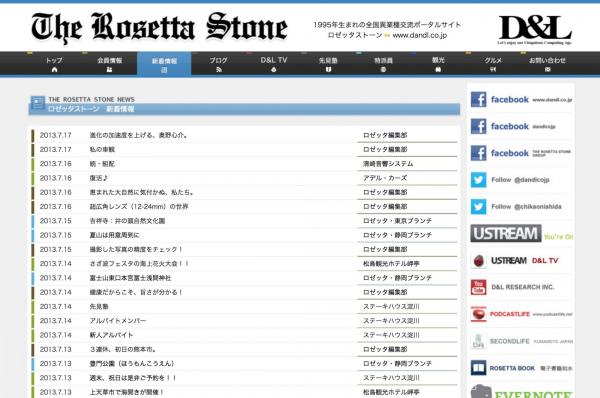The image size is (600, 398).
Task: Click 松島観光ホテル岬亭 on the さざ波フェスタ row
Action: click(x=391, y=264)
